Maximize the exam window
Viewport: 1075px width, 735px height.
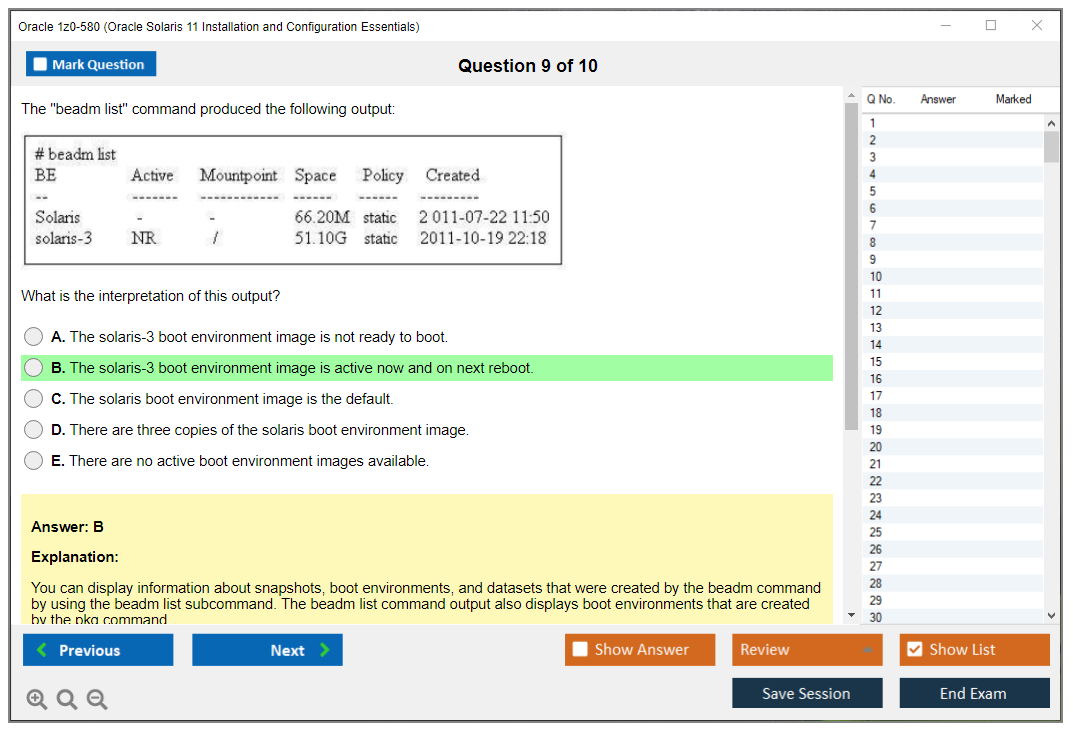[990, 26]
